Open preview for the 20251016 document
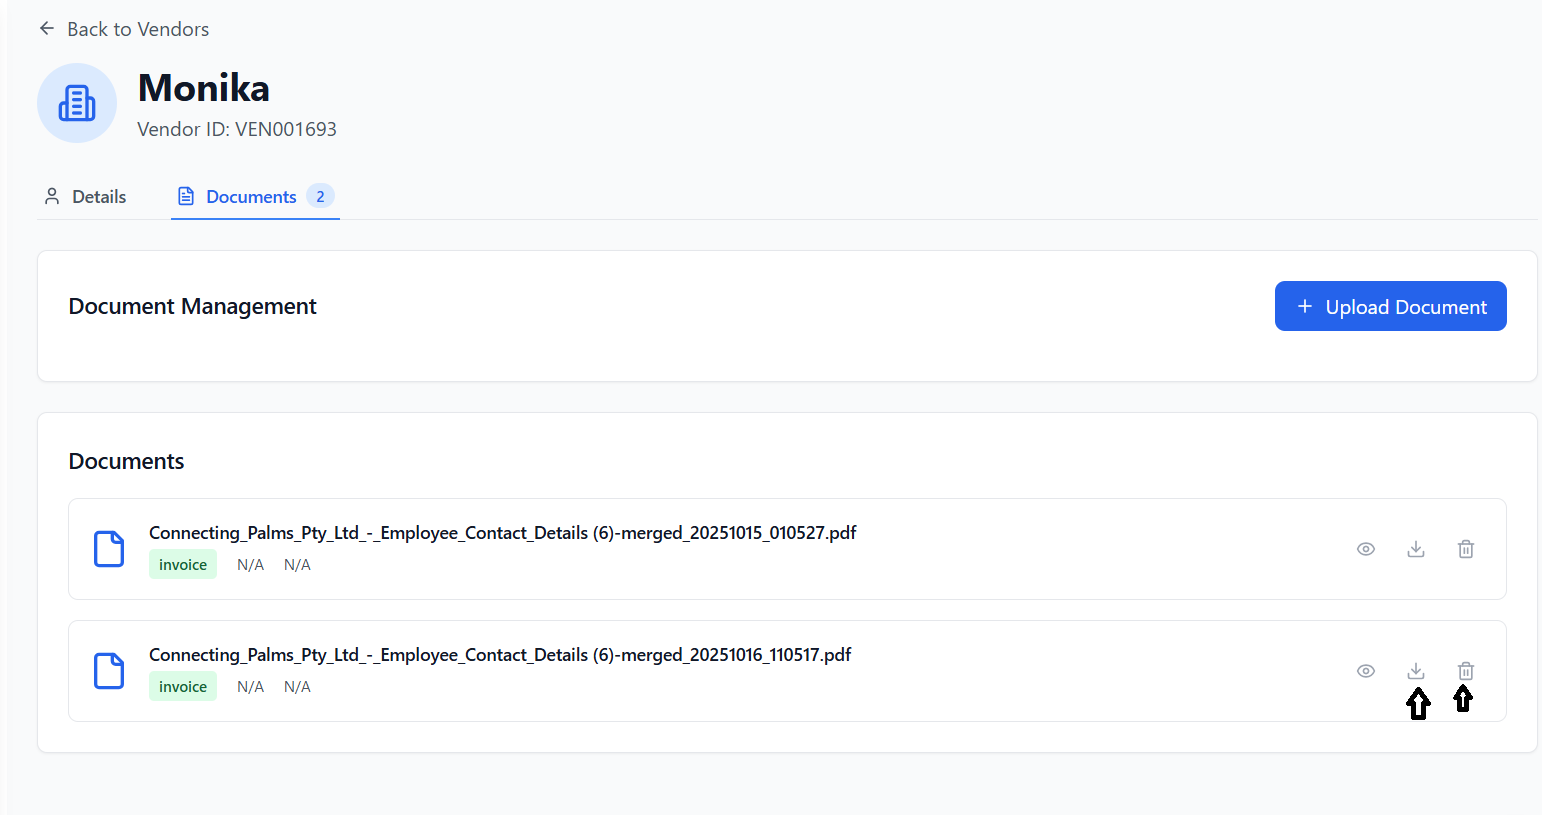1542x815 pixels. 1366,671
